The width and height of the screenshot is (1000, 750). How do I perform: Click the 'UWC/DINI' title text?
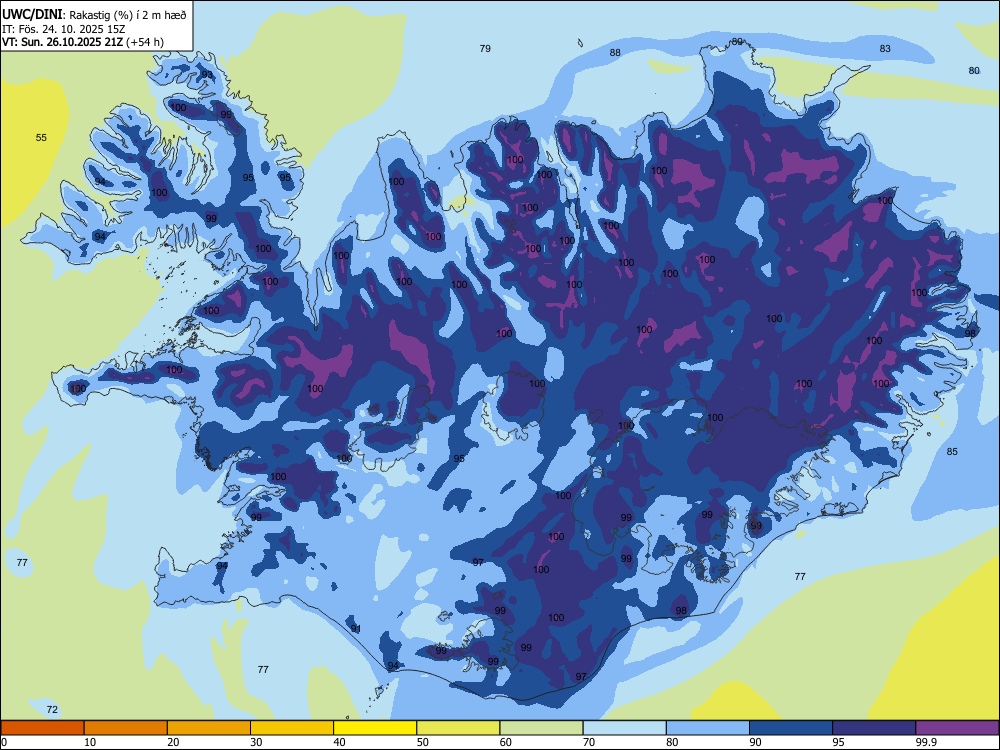[x=32, y=15]
